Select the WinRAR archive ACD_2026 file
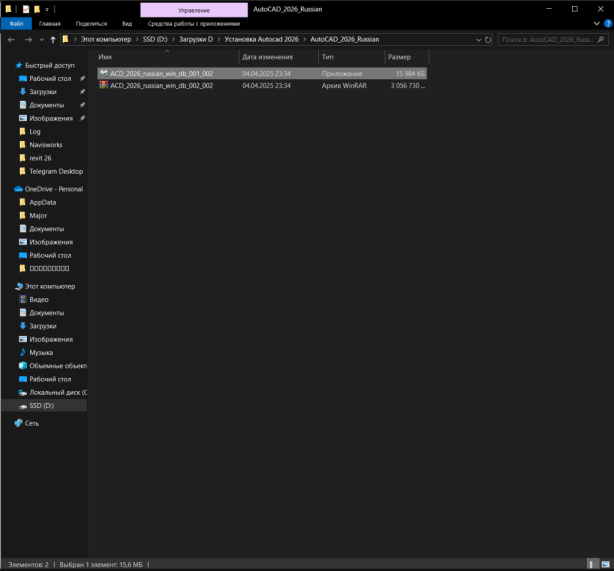The height and width of the screenshot is (571, 614). tap(160, 86)
